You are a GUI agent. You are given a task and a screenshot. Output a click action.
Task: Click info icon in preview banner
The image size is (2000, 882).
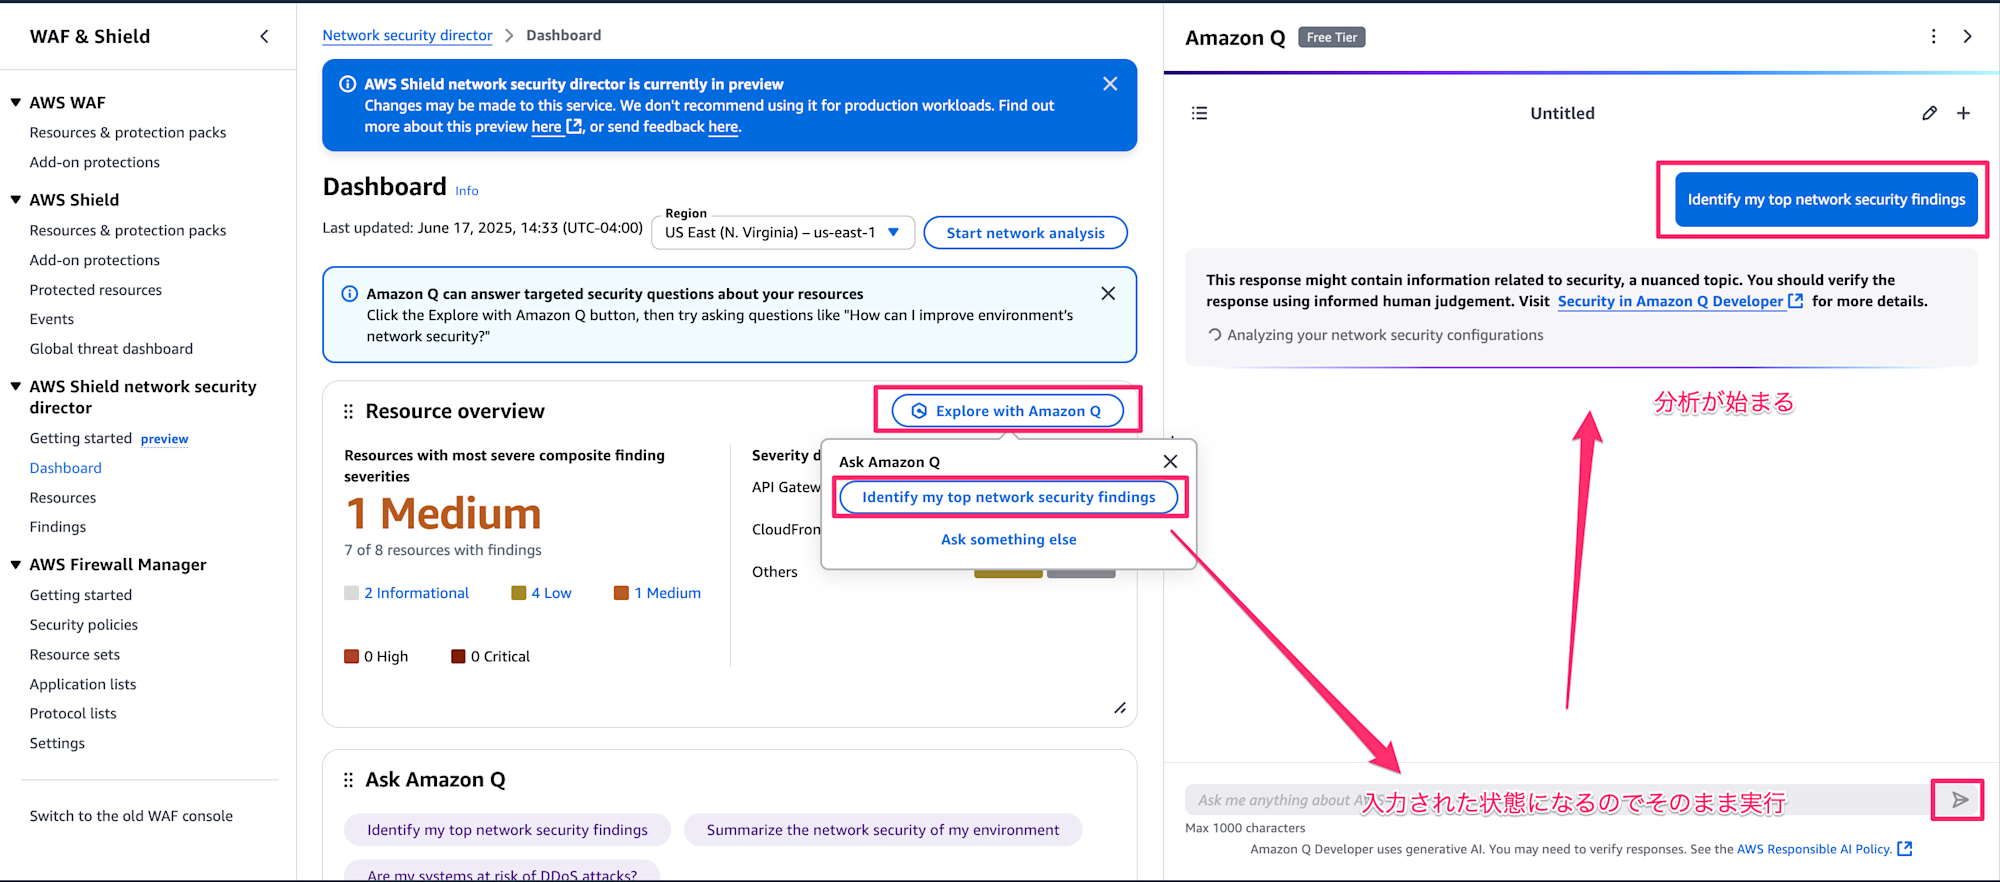click(347, 84)
